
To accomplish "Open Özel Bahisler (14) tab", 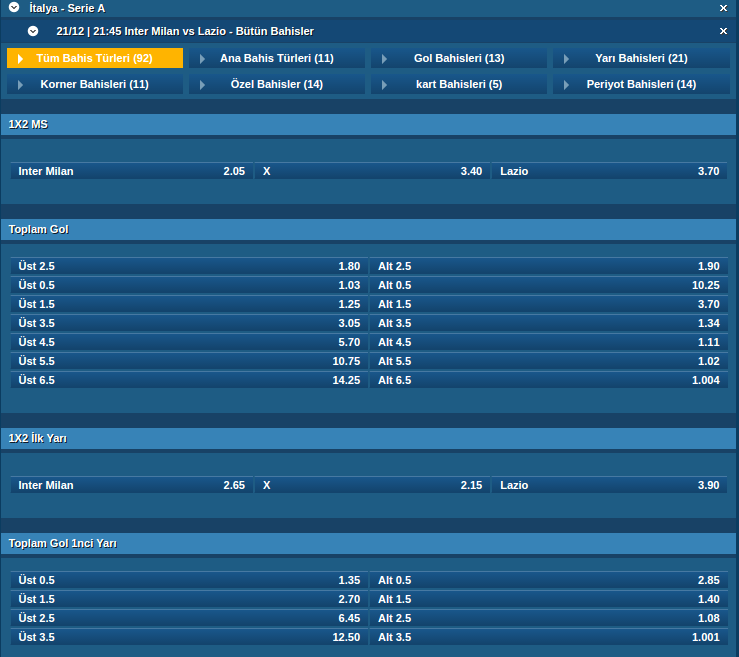I will click(x=277, y=84).
